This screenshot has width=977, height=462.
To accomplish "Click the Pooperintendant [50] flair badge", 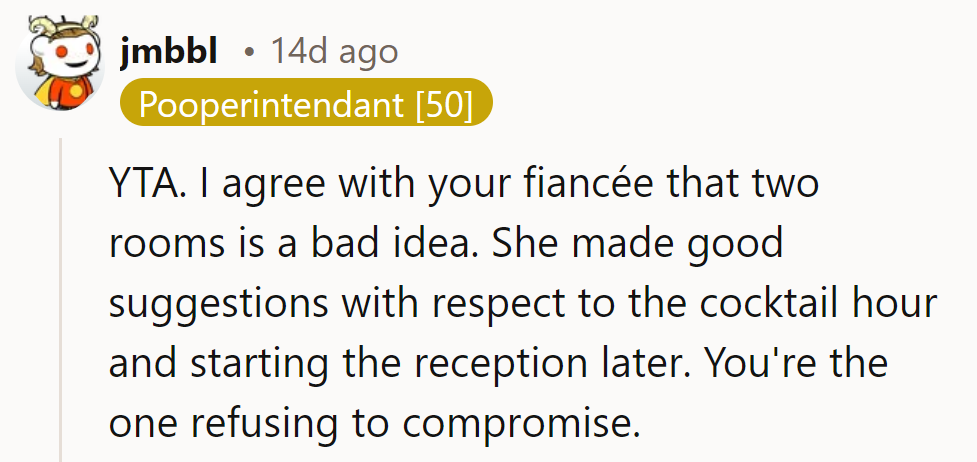I will point(306,103).
